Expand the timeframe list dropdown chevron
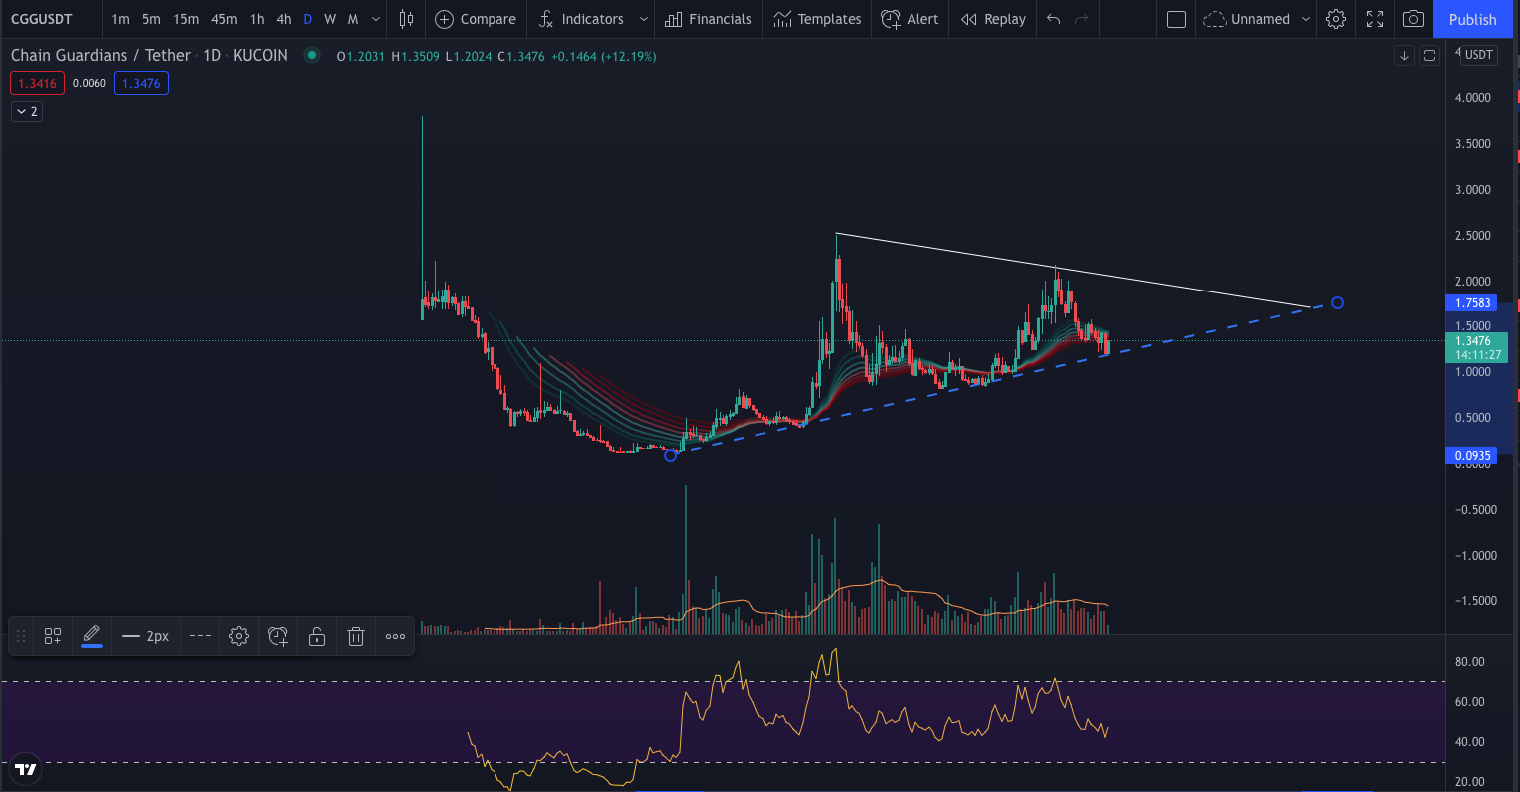The width and height of the screenshot is (1520, 792). pos(376,19)
